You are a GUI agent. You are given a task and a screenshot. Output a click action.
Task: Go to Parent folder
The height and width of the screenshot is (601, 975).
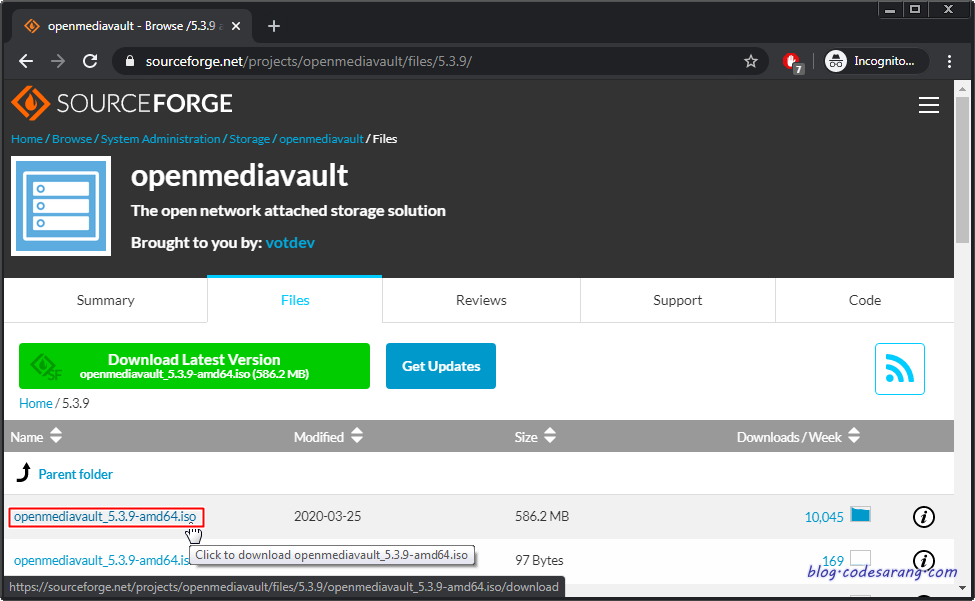pos(75,474)
